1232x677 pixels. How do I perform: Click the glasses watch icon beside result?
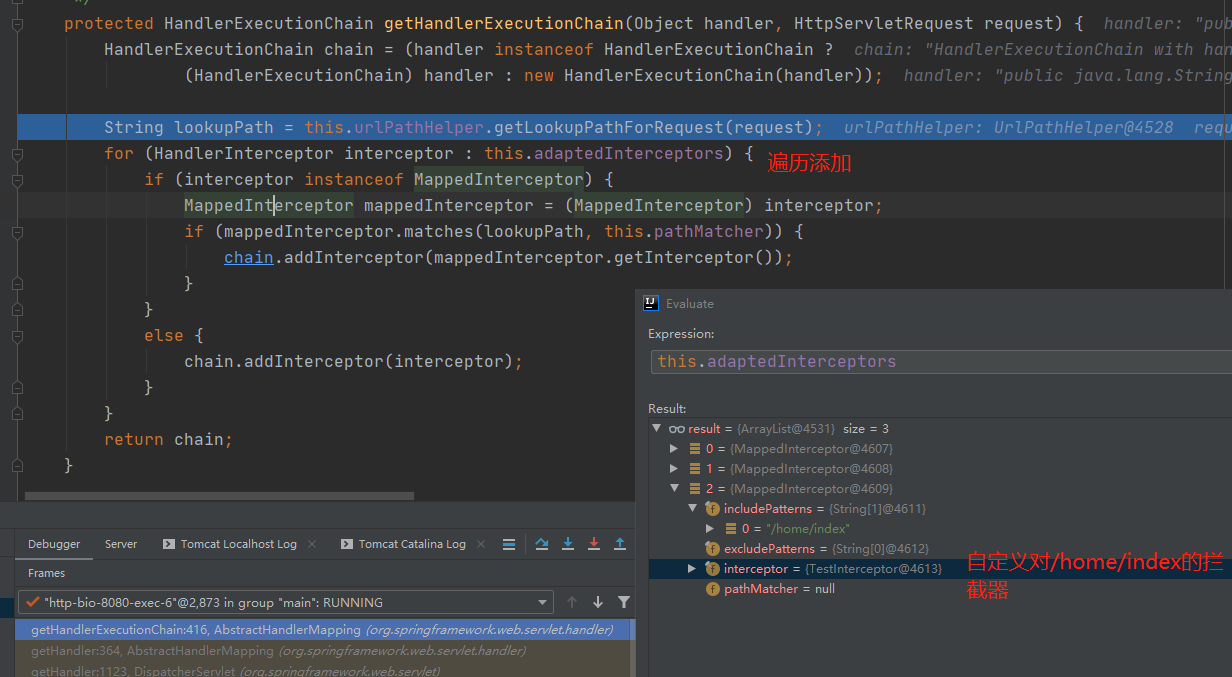(x=677, y=429)
